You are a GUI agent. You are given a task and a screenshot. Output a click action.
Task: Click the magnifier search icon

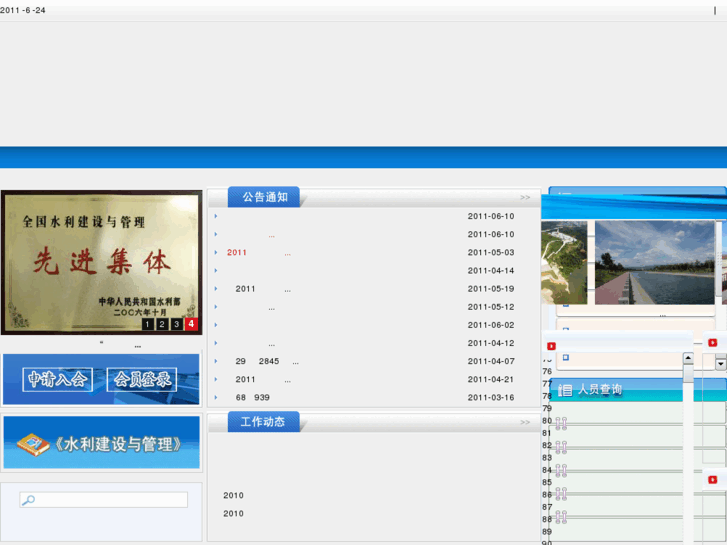point(28,500)
